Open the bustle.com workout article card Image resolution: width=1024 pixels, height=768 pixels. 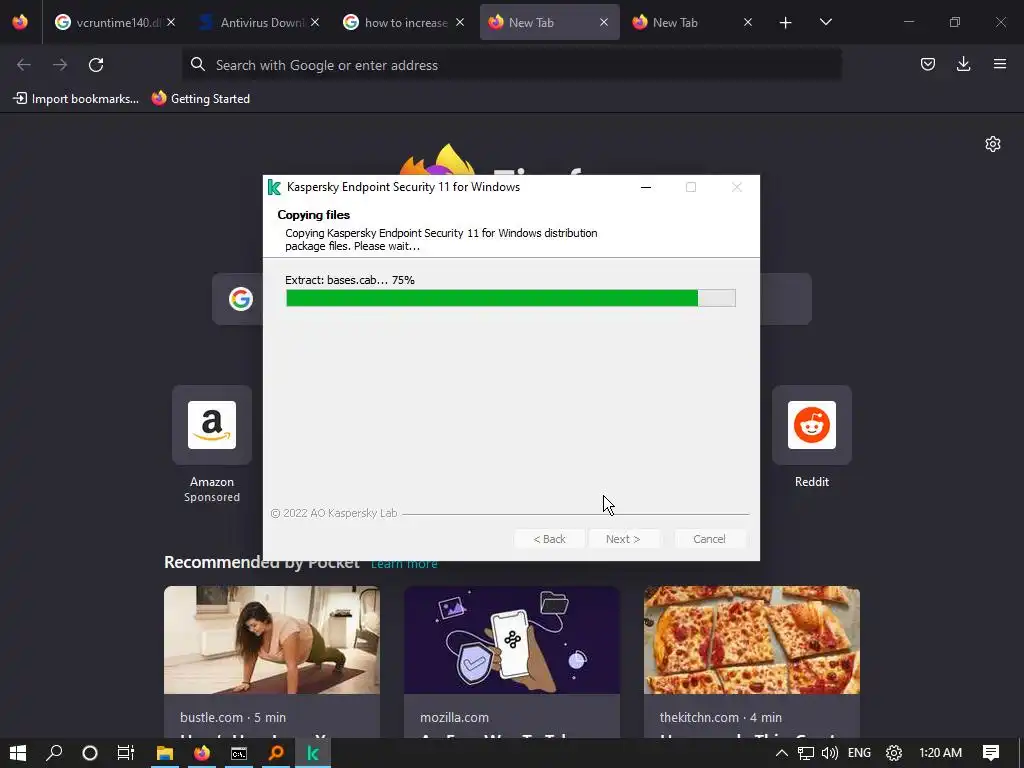click(x=272, y=662)
